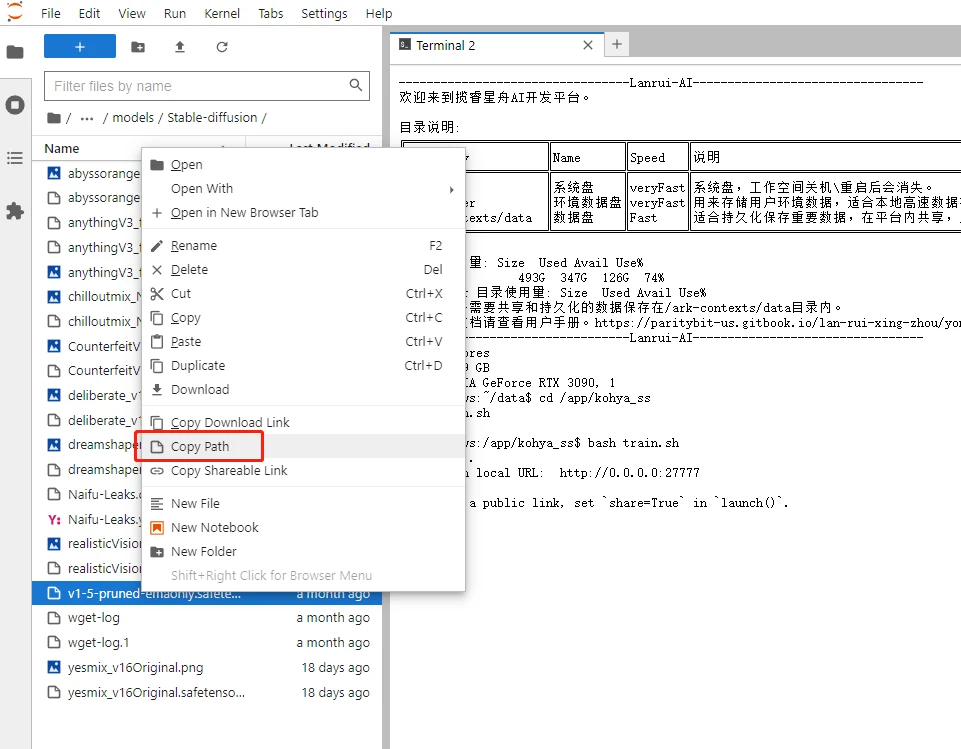Viewport: 961px width, 749px height.
Task: Choose Copy Shareable Link
Action: click(303, 470)
